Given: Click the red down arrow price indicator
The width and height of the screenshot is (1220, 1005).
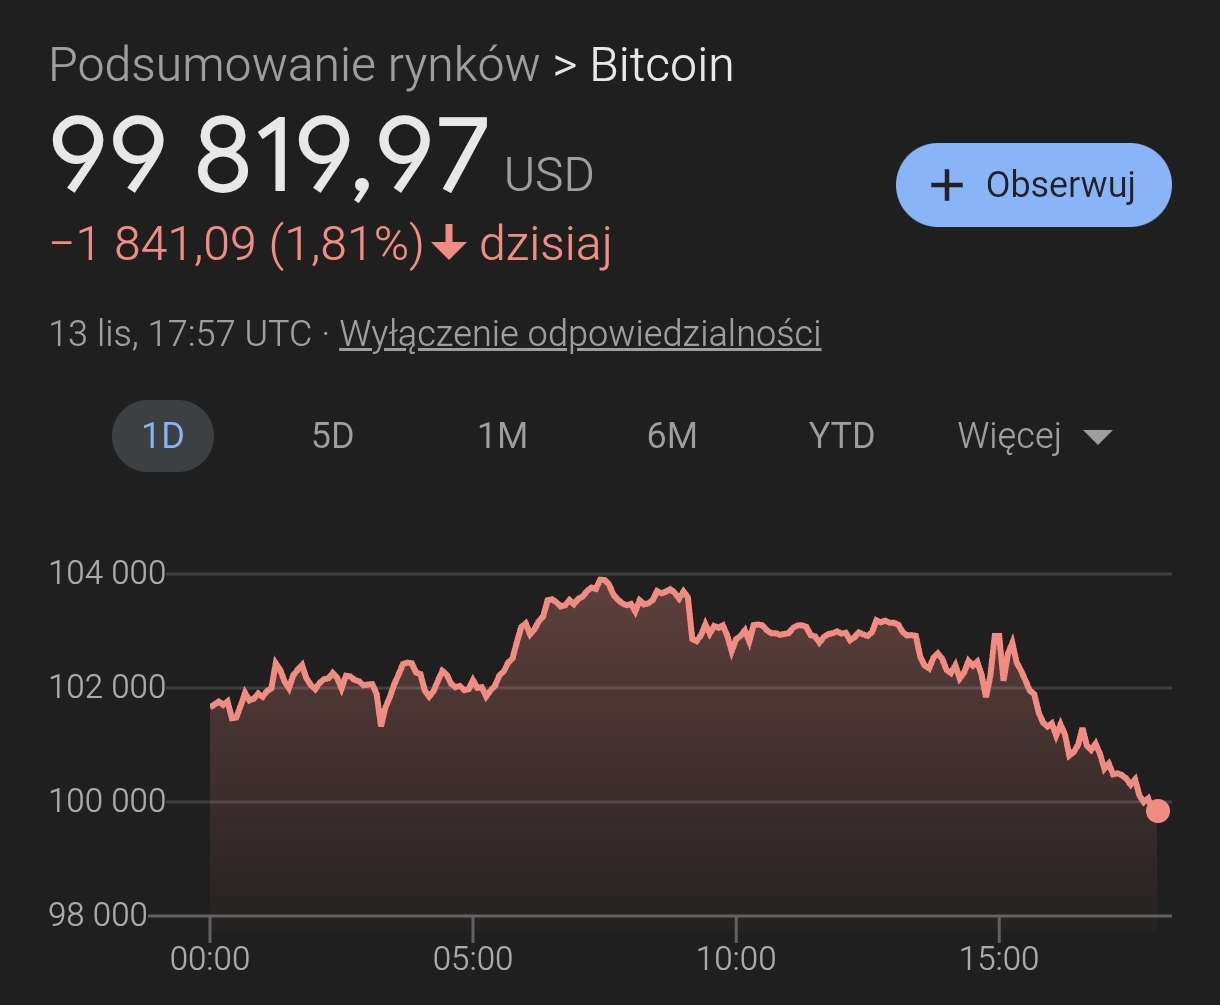Looking at the screenshot, I should tap(449, 244).
